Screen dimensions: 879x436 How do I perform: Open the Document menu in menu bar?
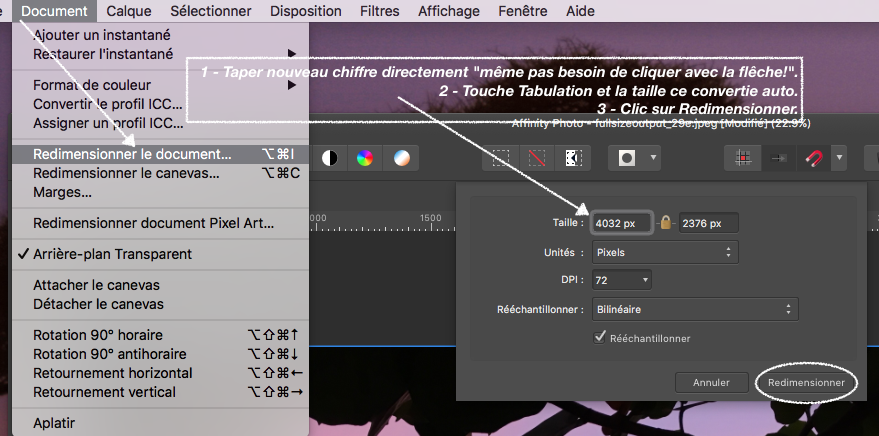[54, 11]
